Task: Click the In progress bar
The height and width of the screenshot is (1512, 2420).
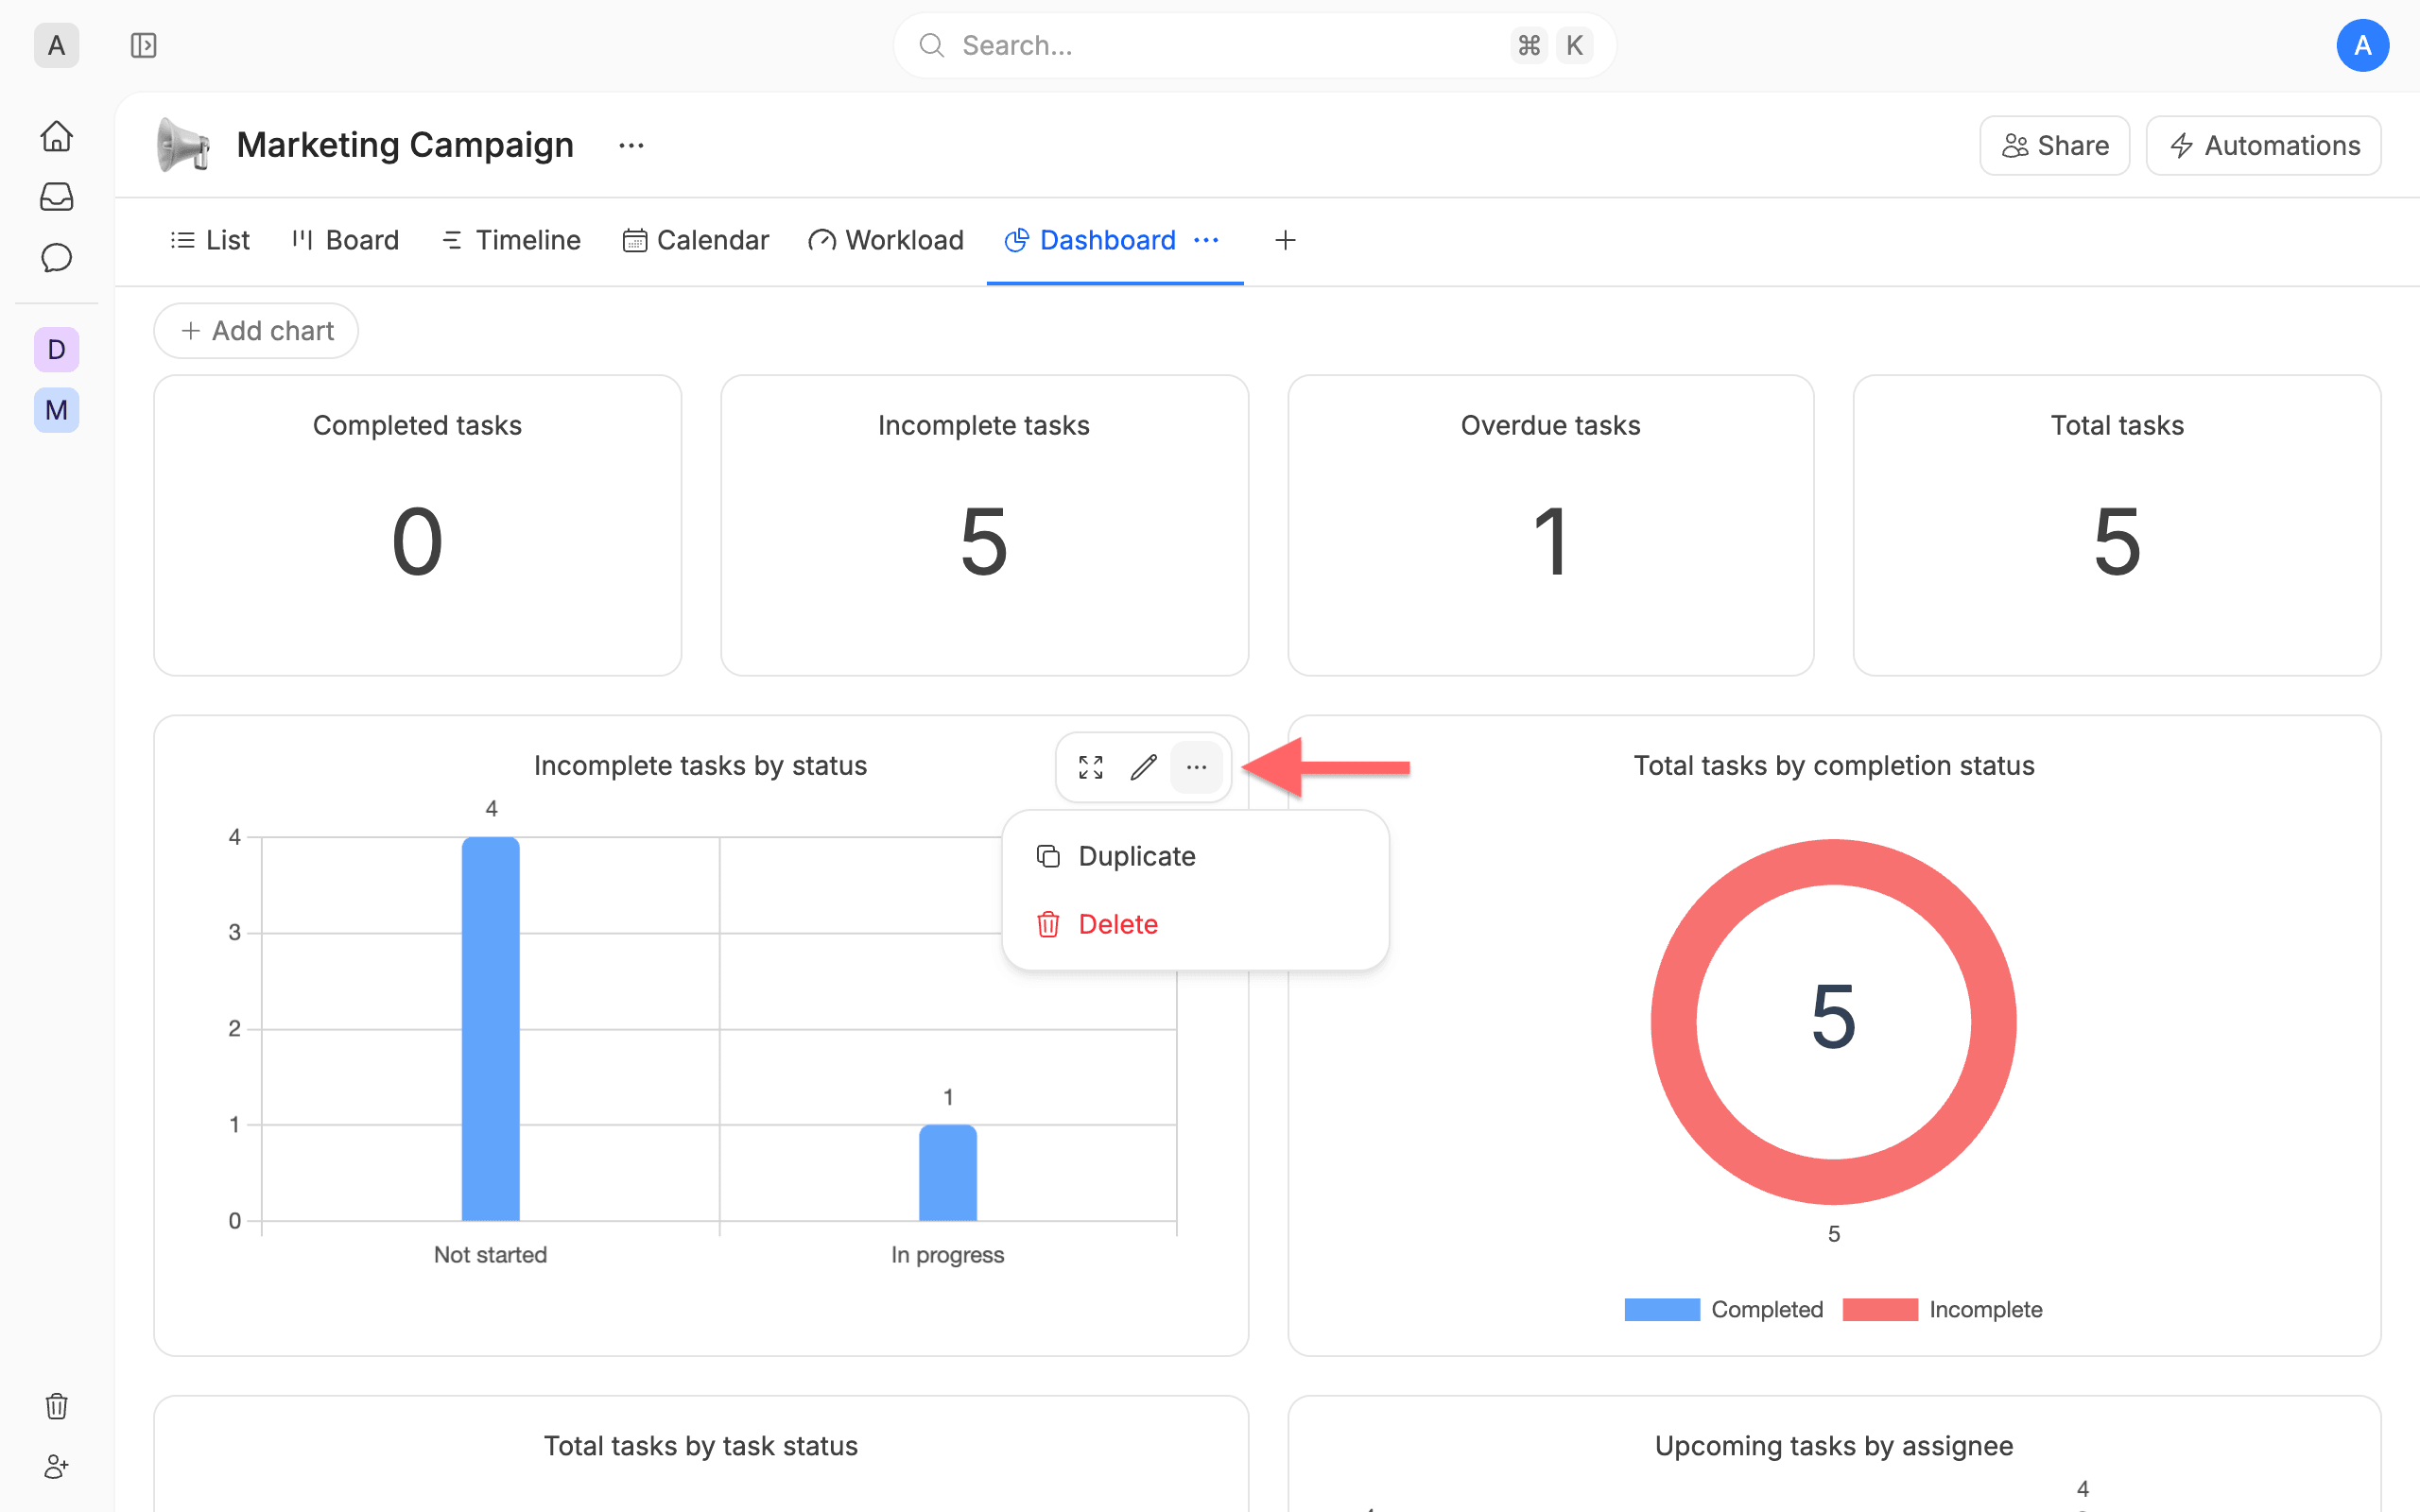Action: pos(947,1173)
